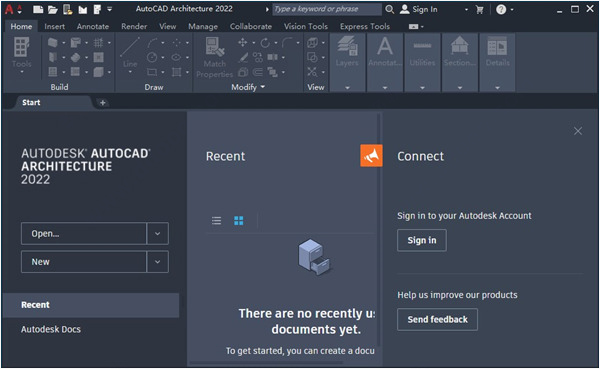Open the Customize Quick Access Toolbar dropdown
The image size is (600, 369).
[x=109, y=9]
